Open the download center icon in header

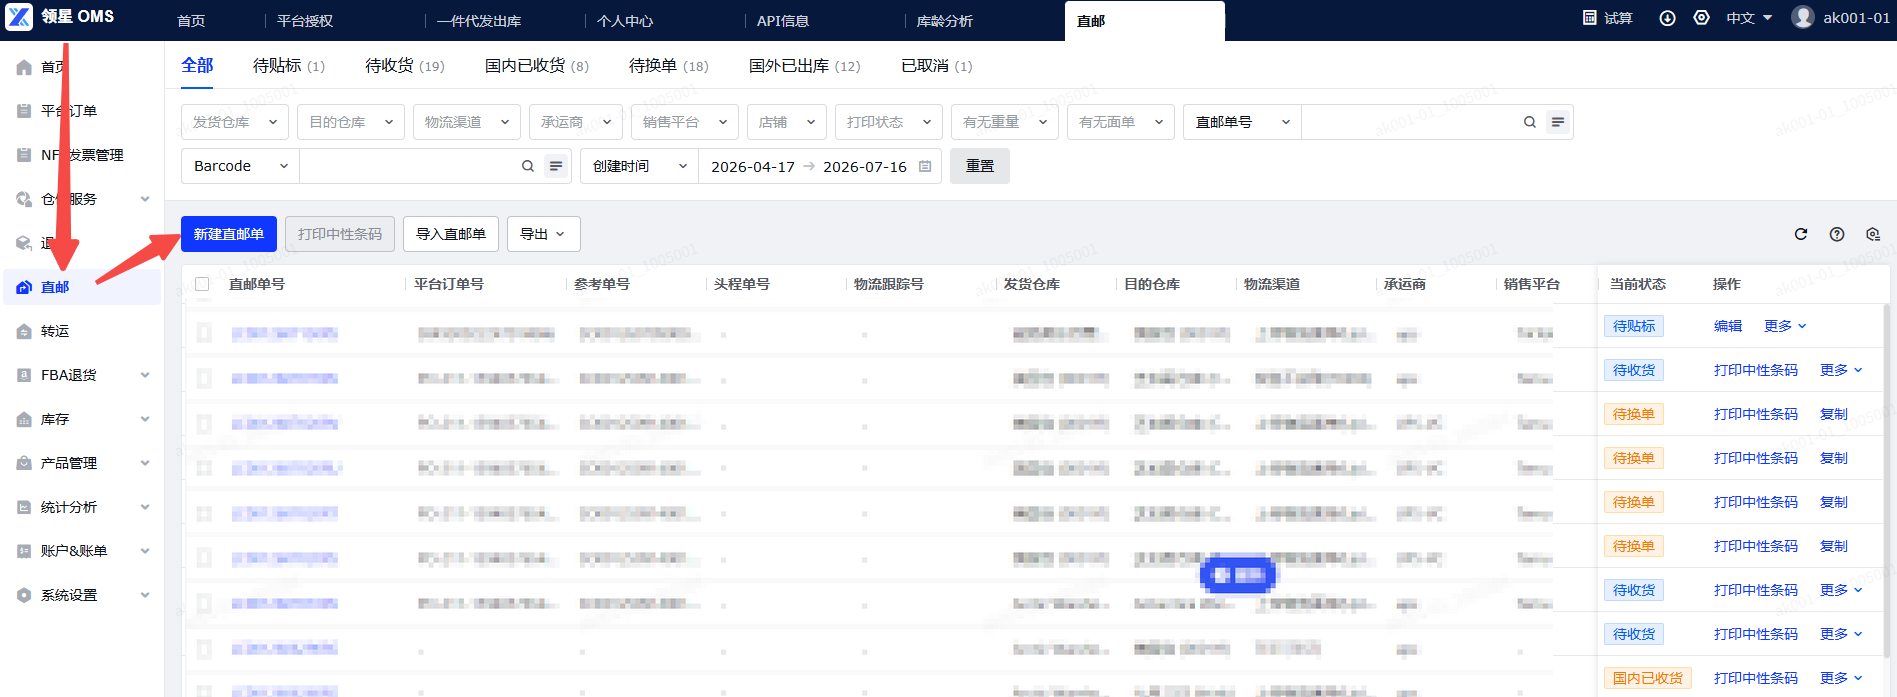click(1667, 18)
